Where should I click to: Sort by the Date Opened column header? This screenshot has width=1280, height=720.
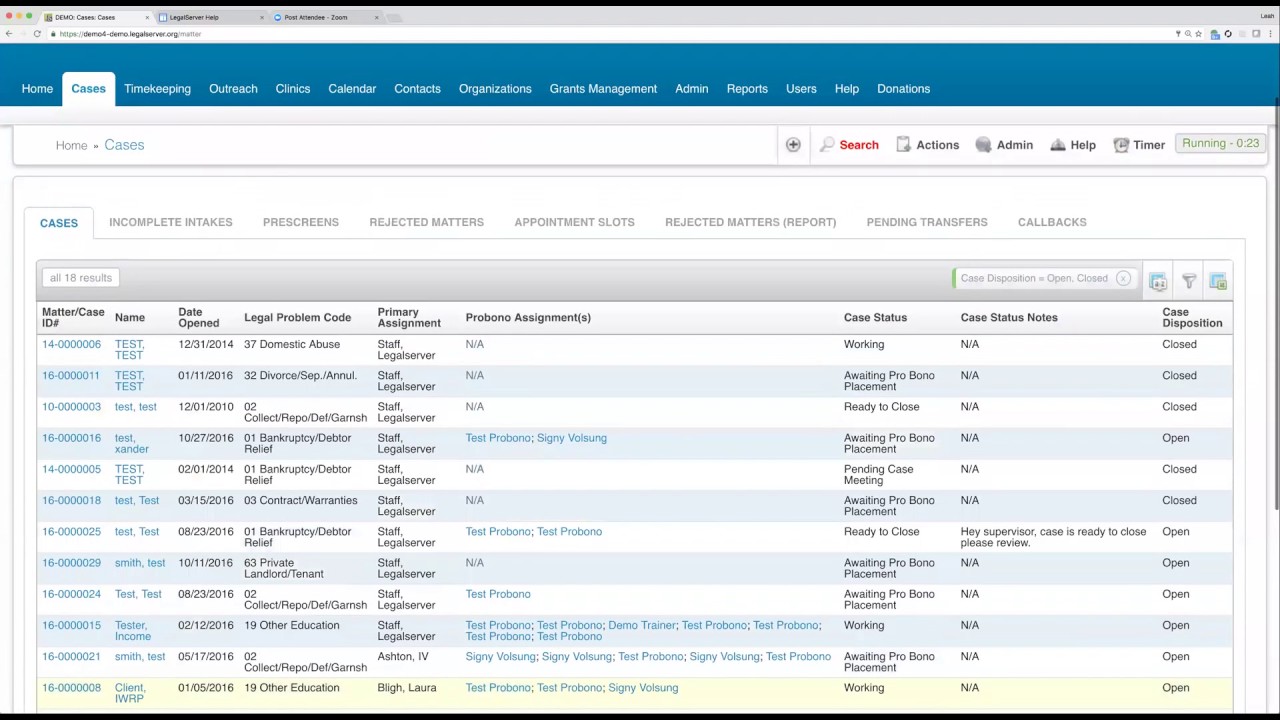198,317
